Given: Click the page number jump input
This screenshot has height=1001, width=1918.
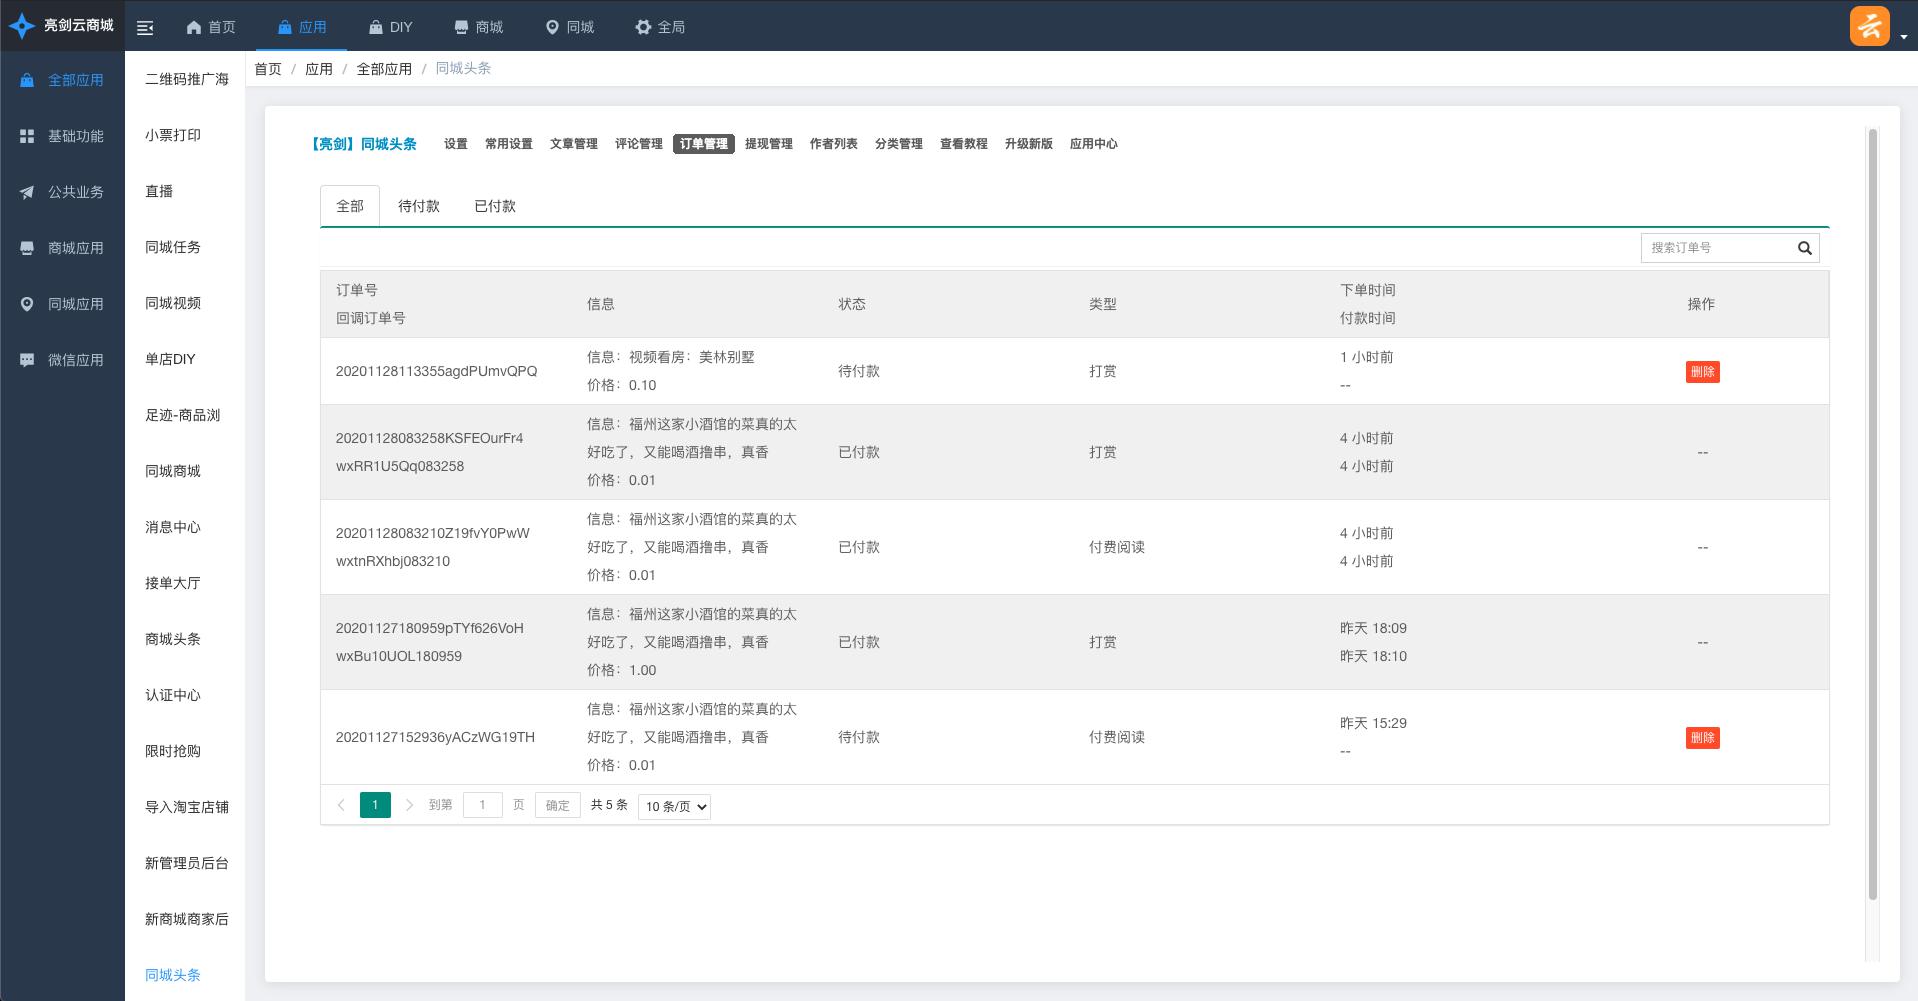Looking at the screenshot, I should coord(482,805).
